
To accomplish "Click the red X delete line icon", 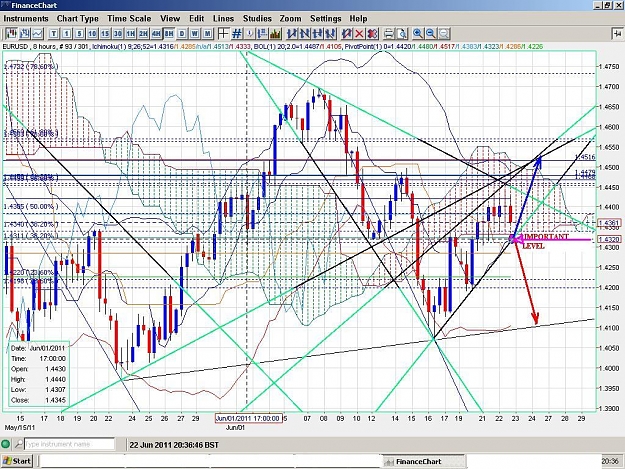I will tap(360, 33).
